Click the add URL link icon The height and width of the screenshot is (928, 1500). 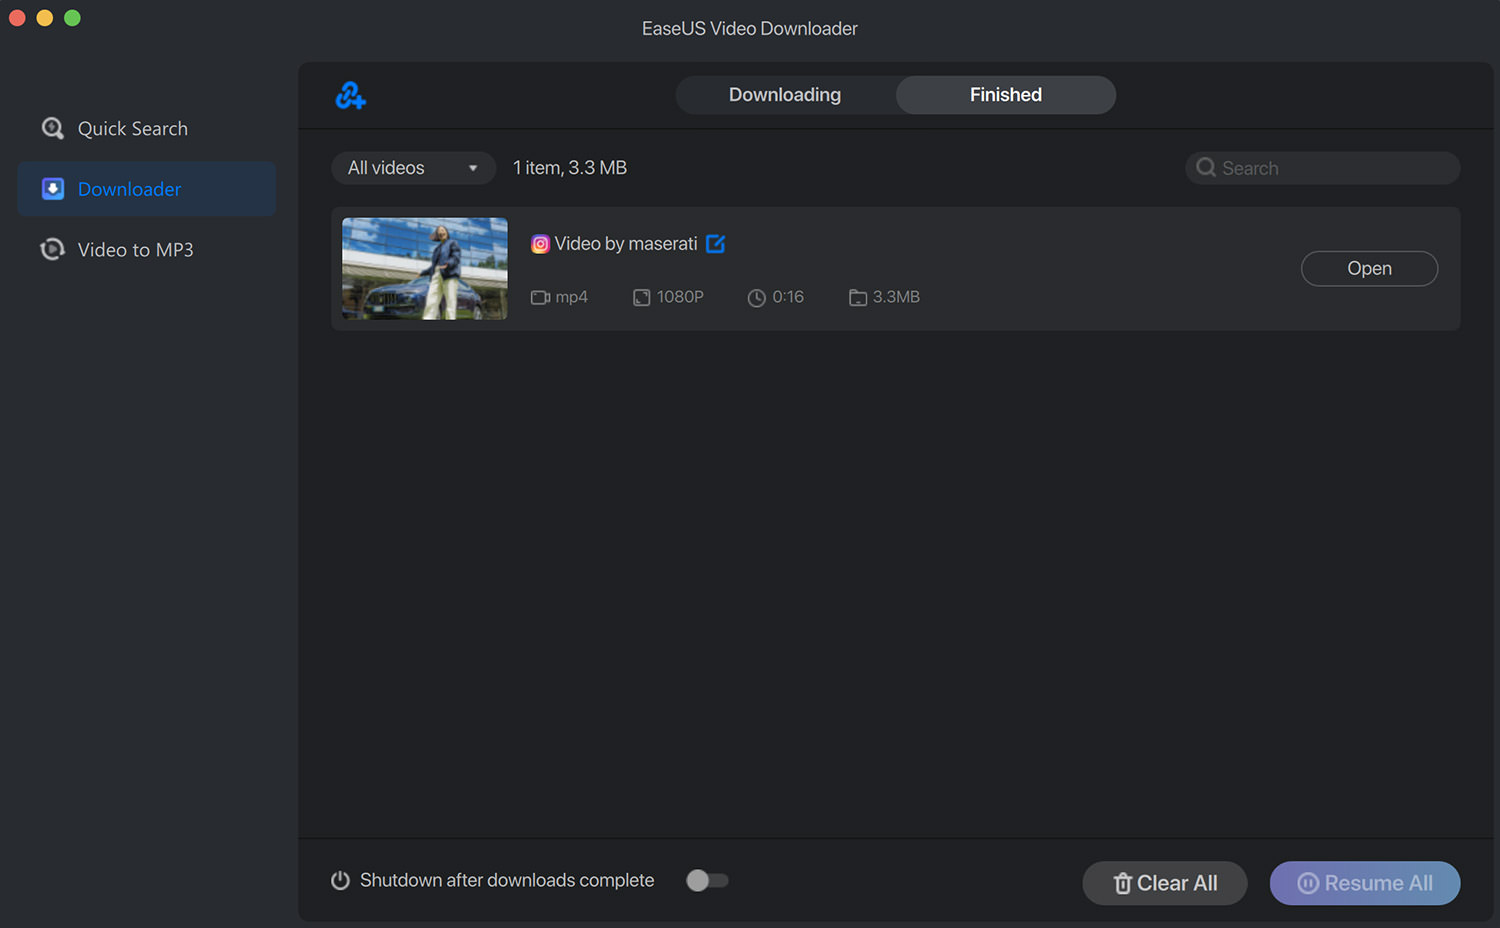350,96
